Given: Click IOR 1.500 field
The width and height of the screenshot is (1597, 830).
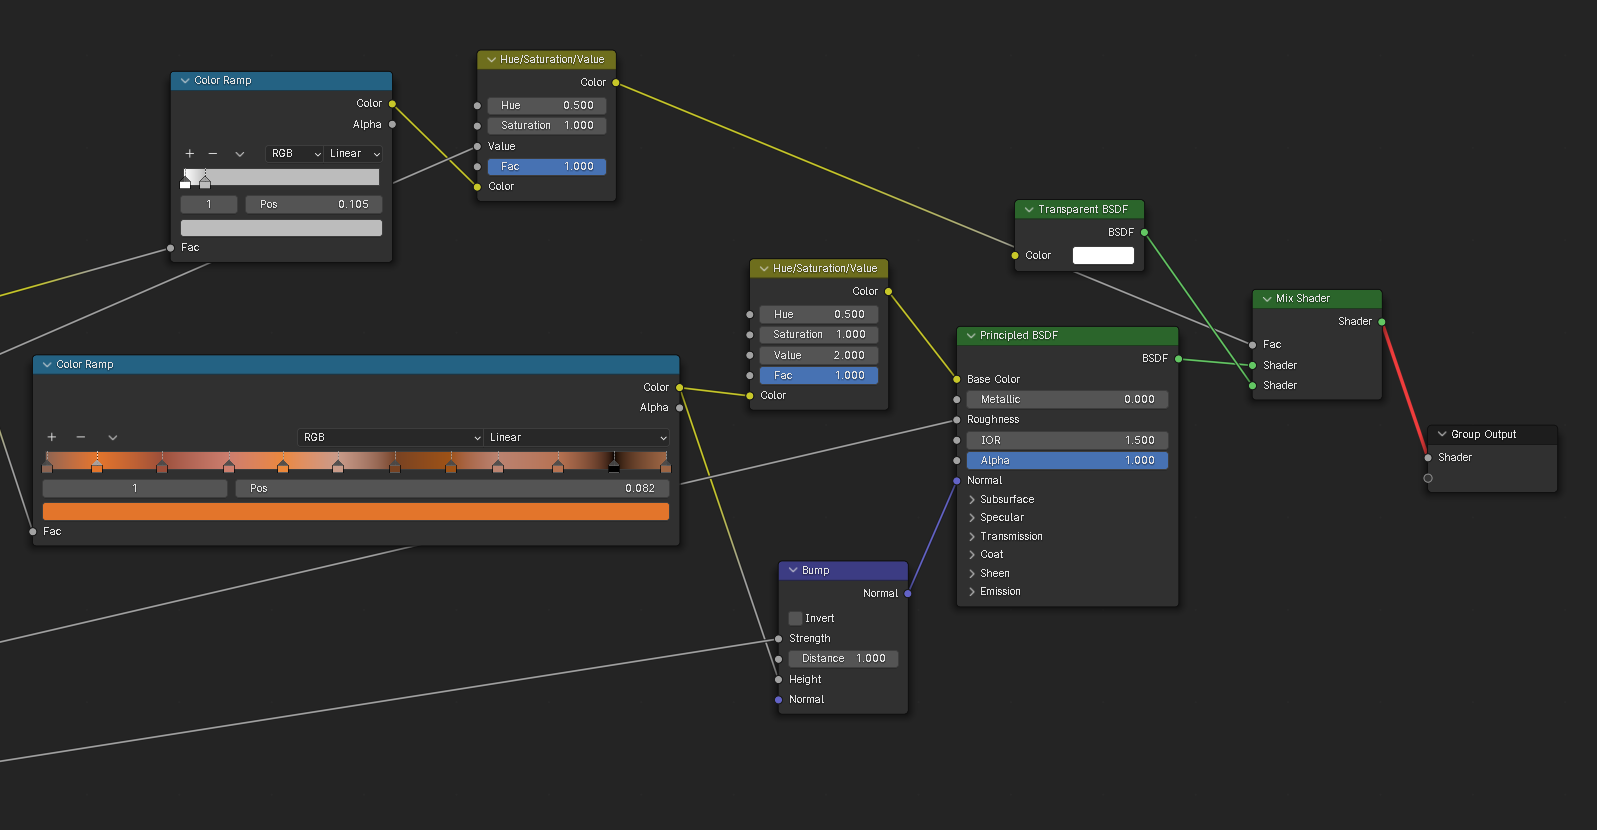Looking at the screenshot, I should tap(1067, 441).
